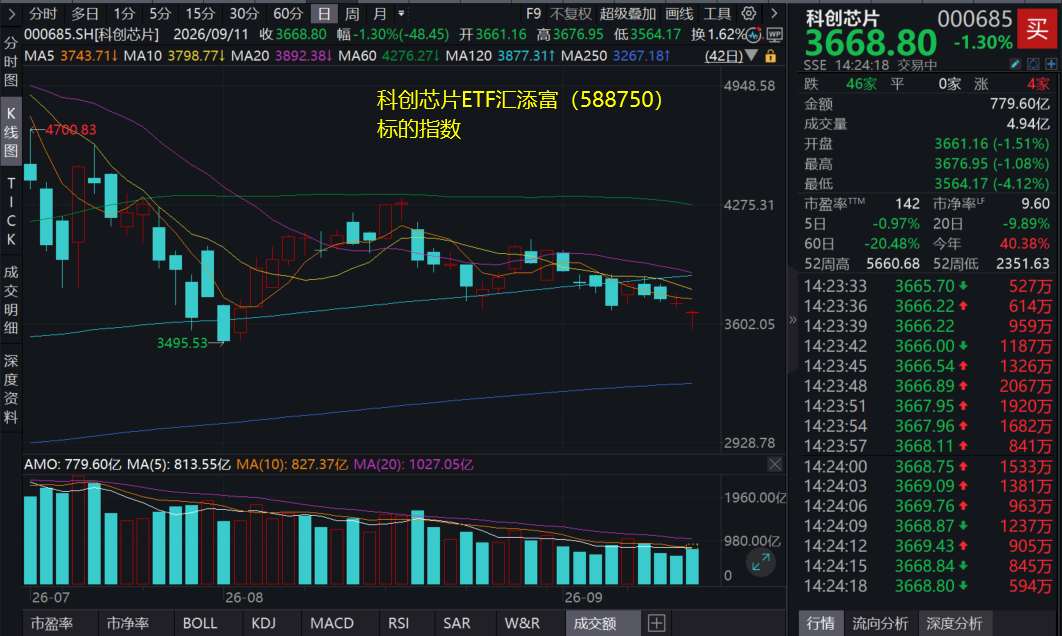Switch to 分时 timeframe

point(43,14)
